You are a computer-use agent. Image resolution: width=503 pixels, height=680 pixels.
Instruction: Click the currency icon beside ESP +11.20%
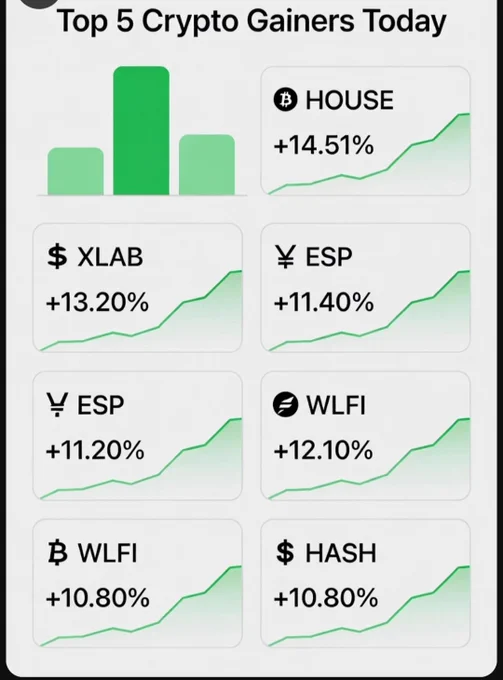coord(57,405)
